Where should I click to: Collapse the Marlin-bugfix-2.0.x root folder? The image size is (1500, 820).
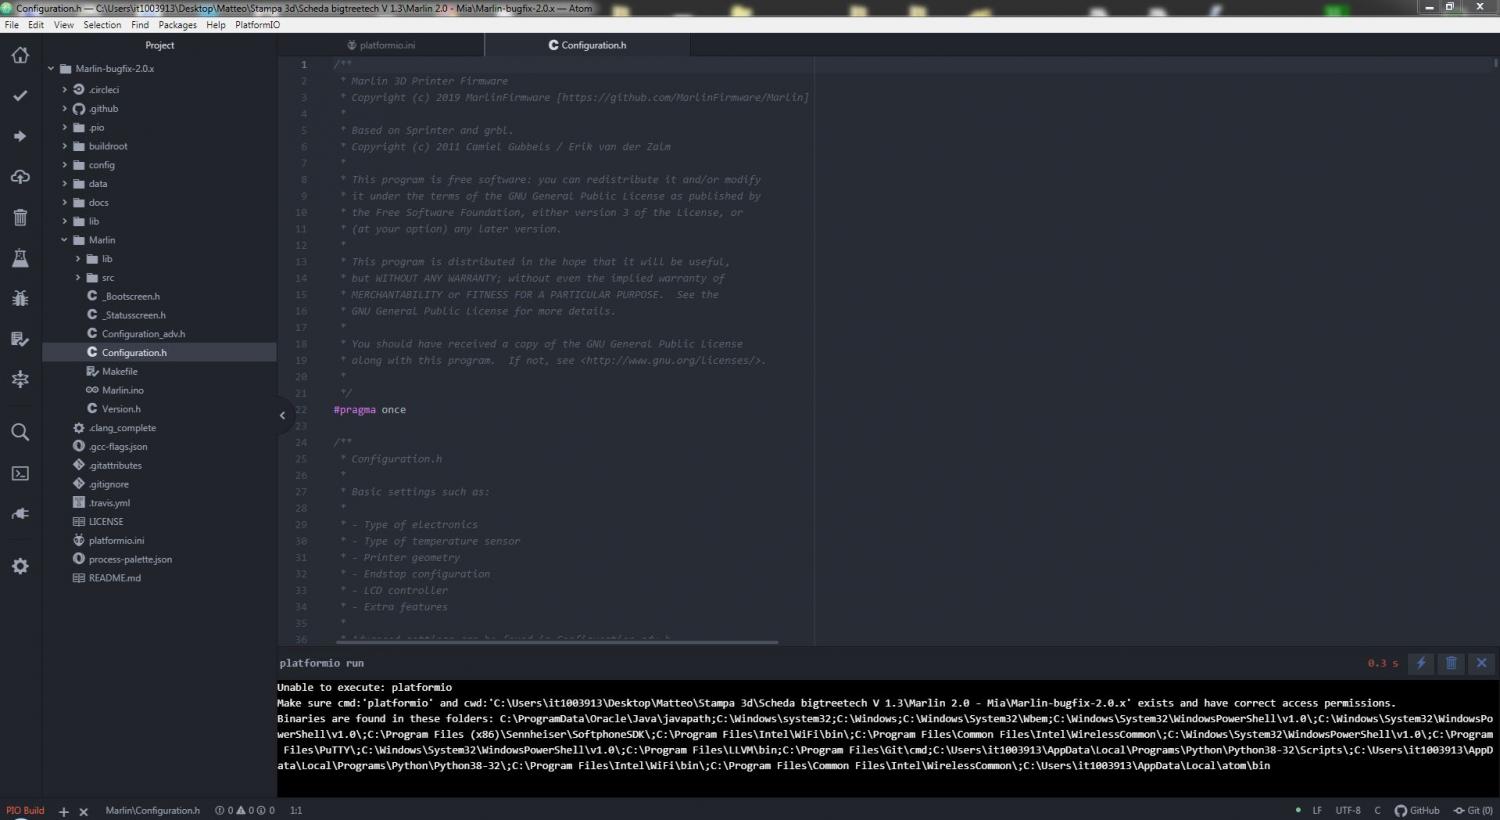coord(51,69)
